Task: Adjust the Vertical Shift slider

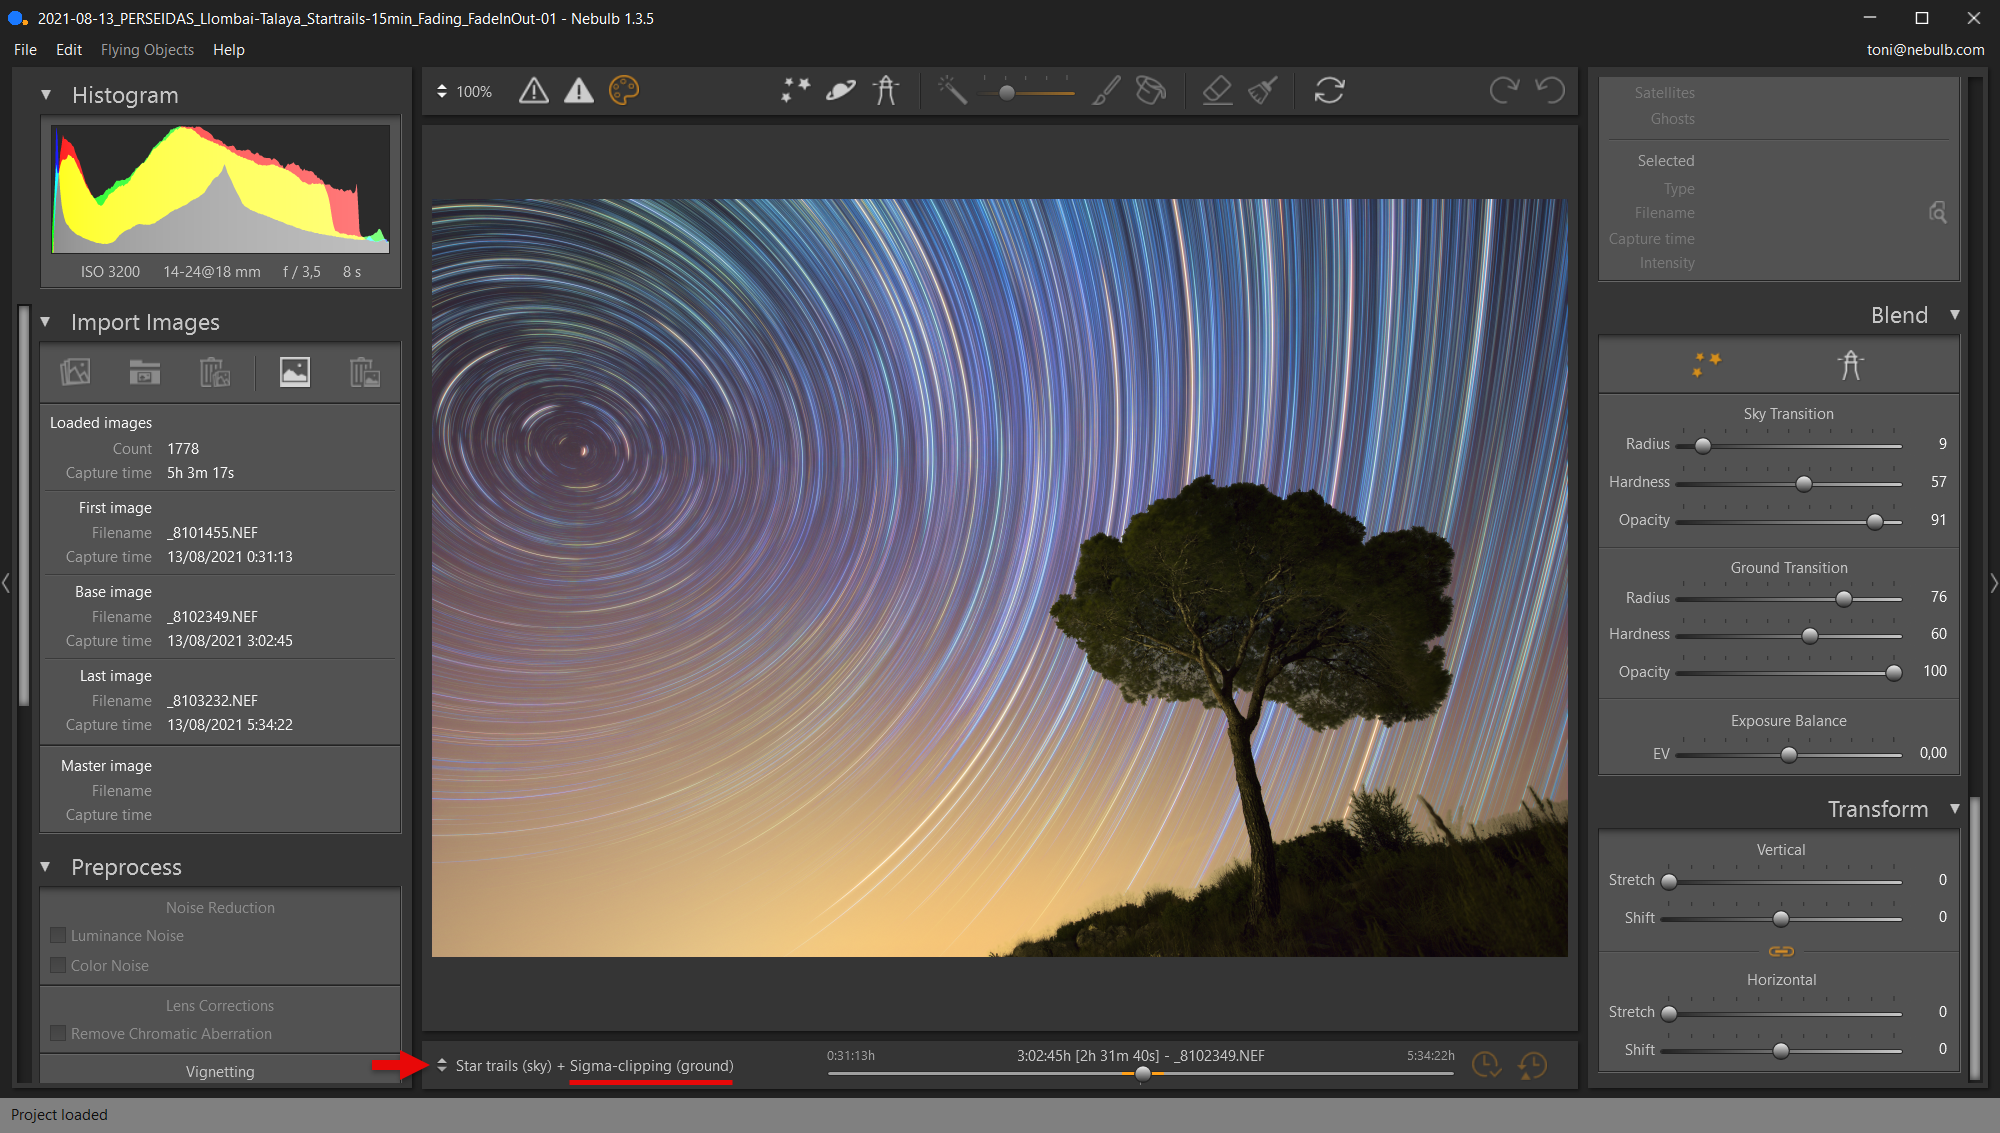Action: tap(1781, 919)
